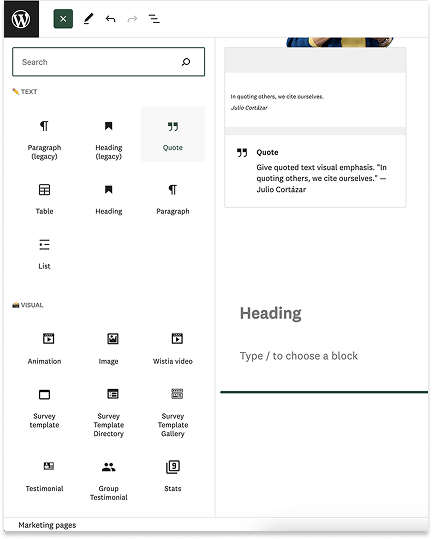Insert the Wistia video block
Viewport: 432px width, 539px height.
tap(173, 349)
